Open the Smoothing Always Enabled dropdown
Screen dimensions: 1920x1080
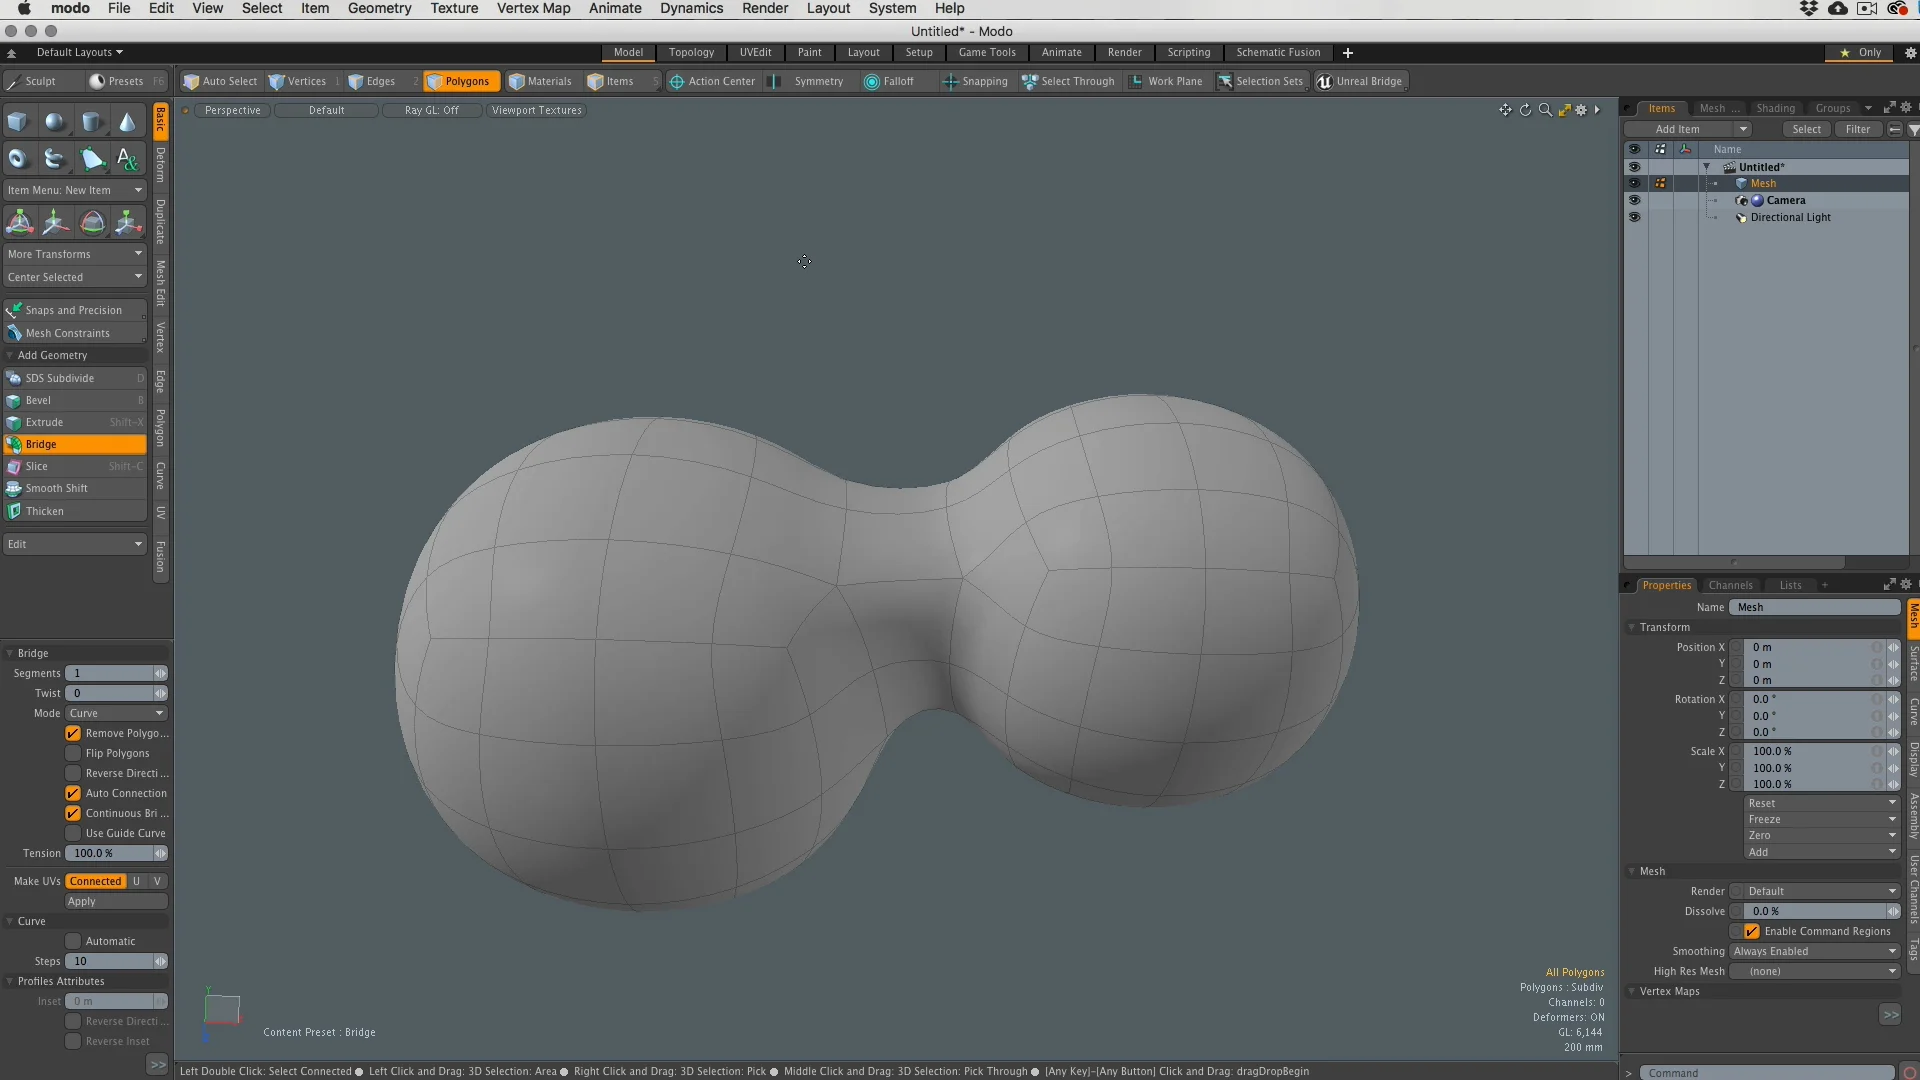(1814, 952)
